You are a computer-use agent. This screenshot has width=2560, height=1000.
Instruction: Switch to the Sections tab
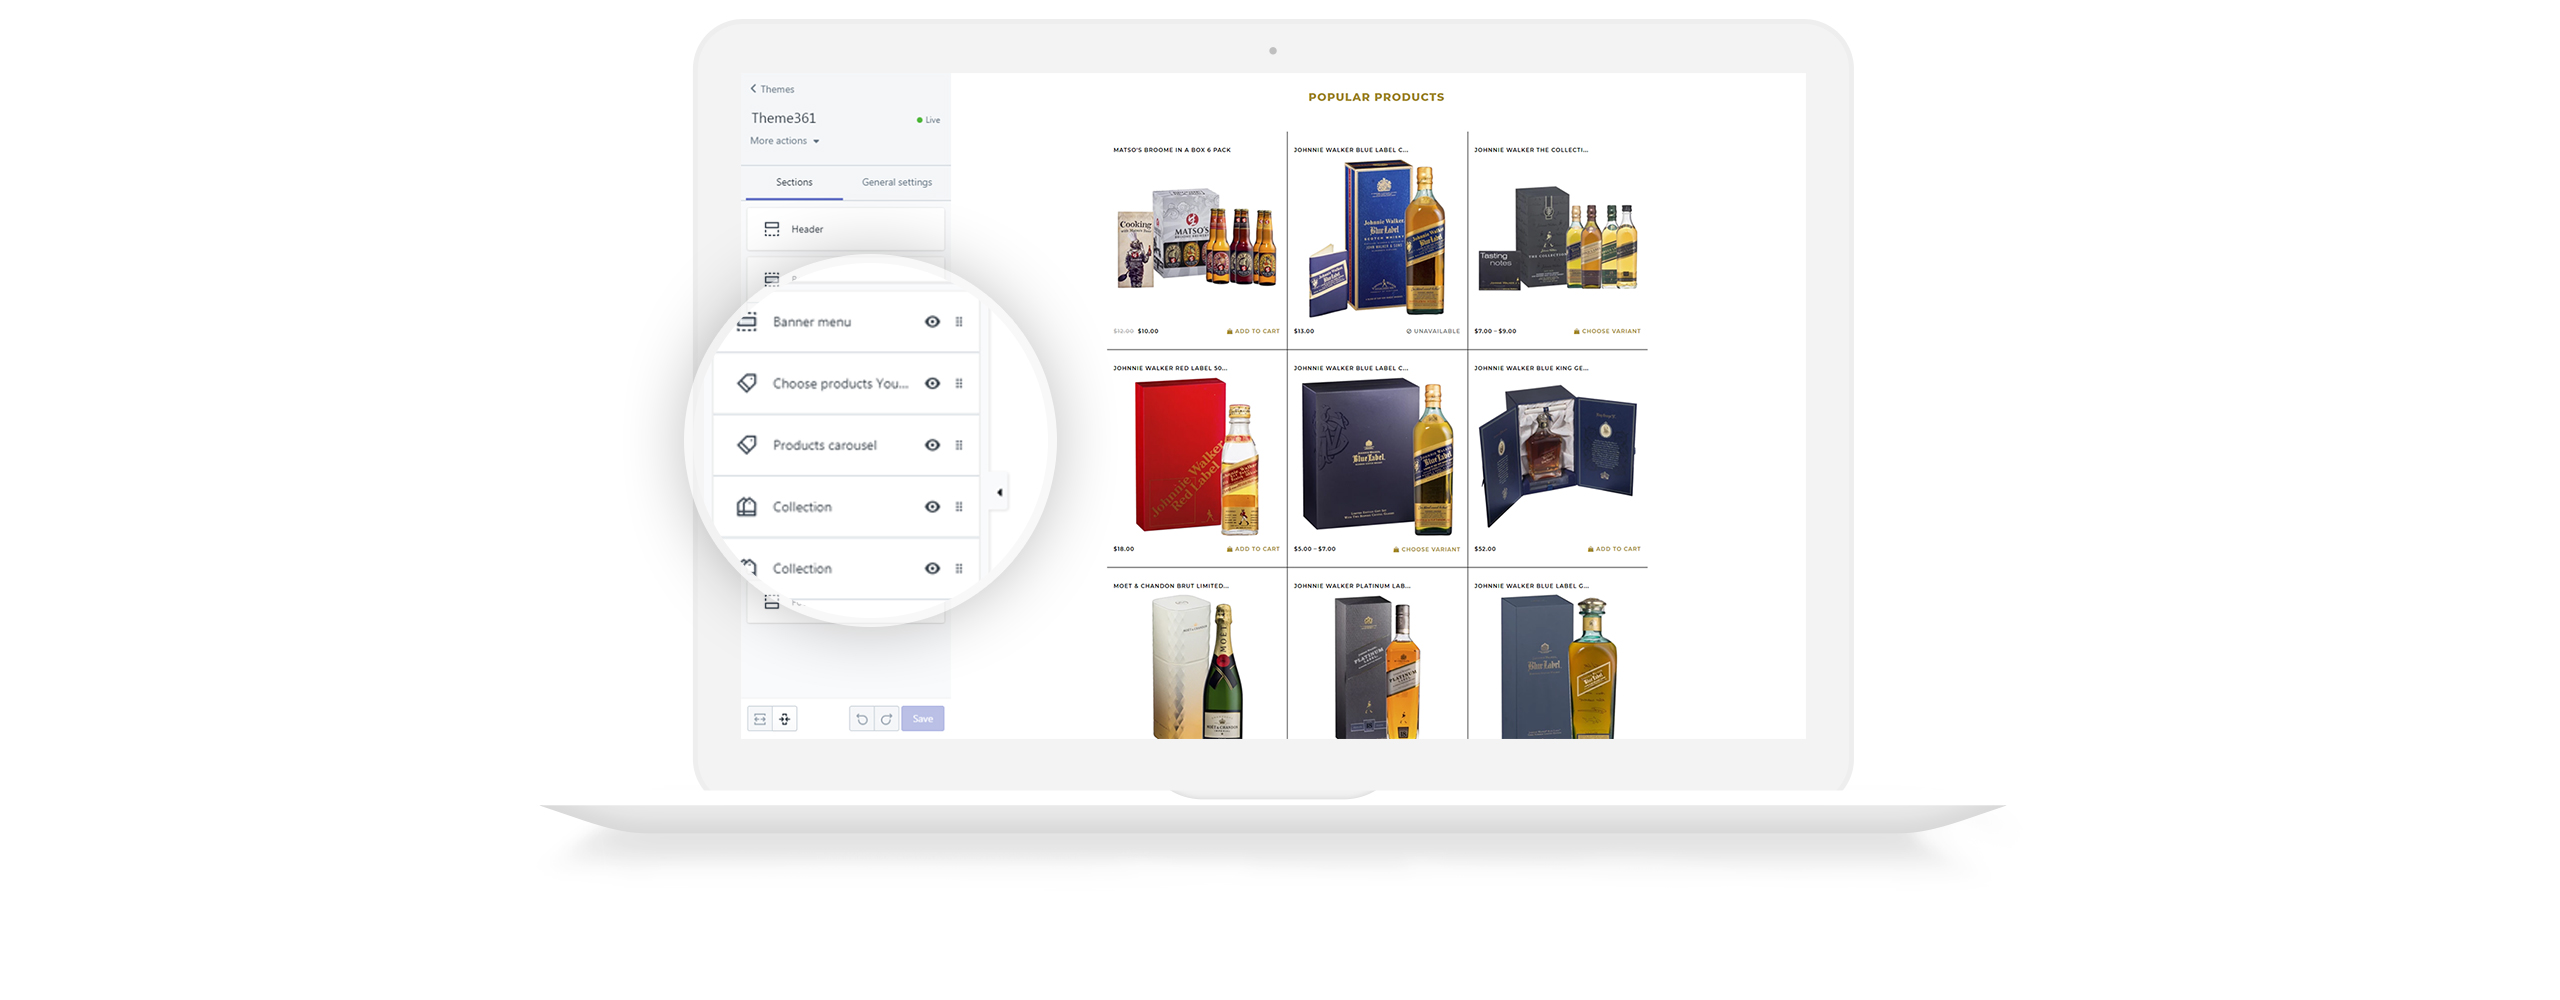(x=794, y=182)
